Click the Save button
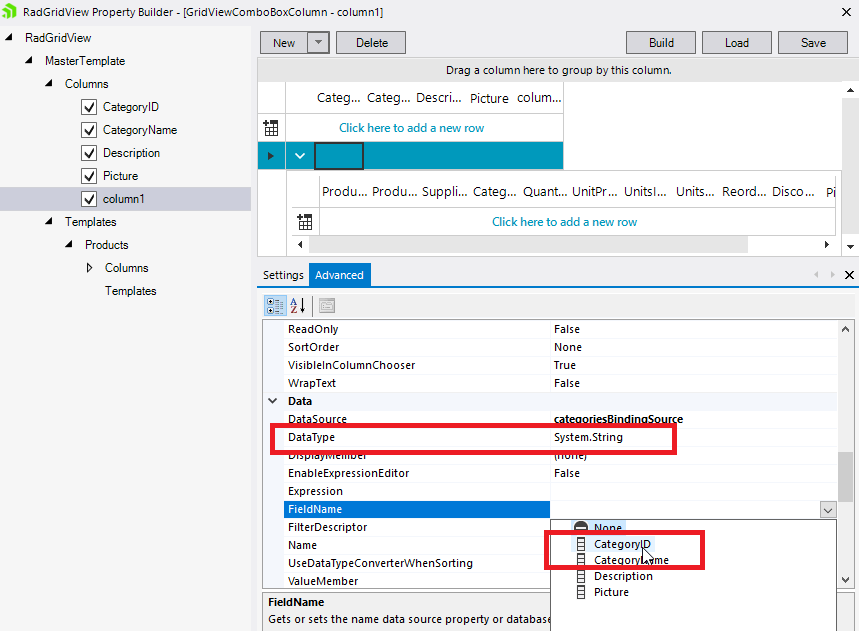Viewport: 859px width, 631px height. [813, 43]
